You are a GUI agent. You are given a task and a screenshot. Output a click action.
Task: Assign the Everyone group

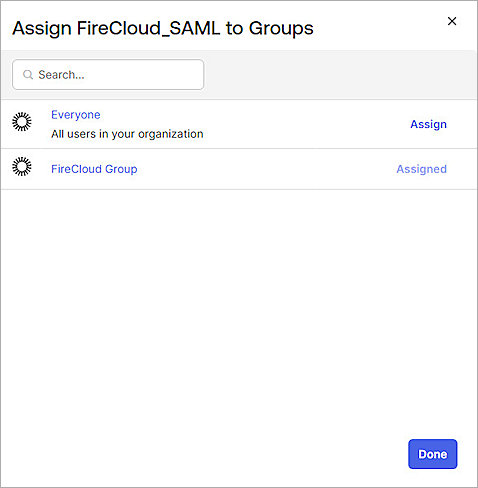[428, 124]
